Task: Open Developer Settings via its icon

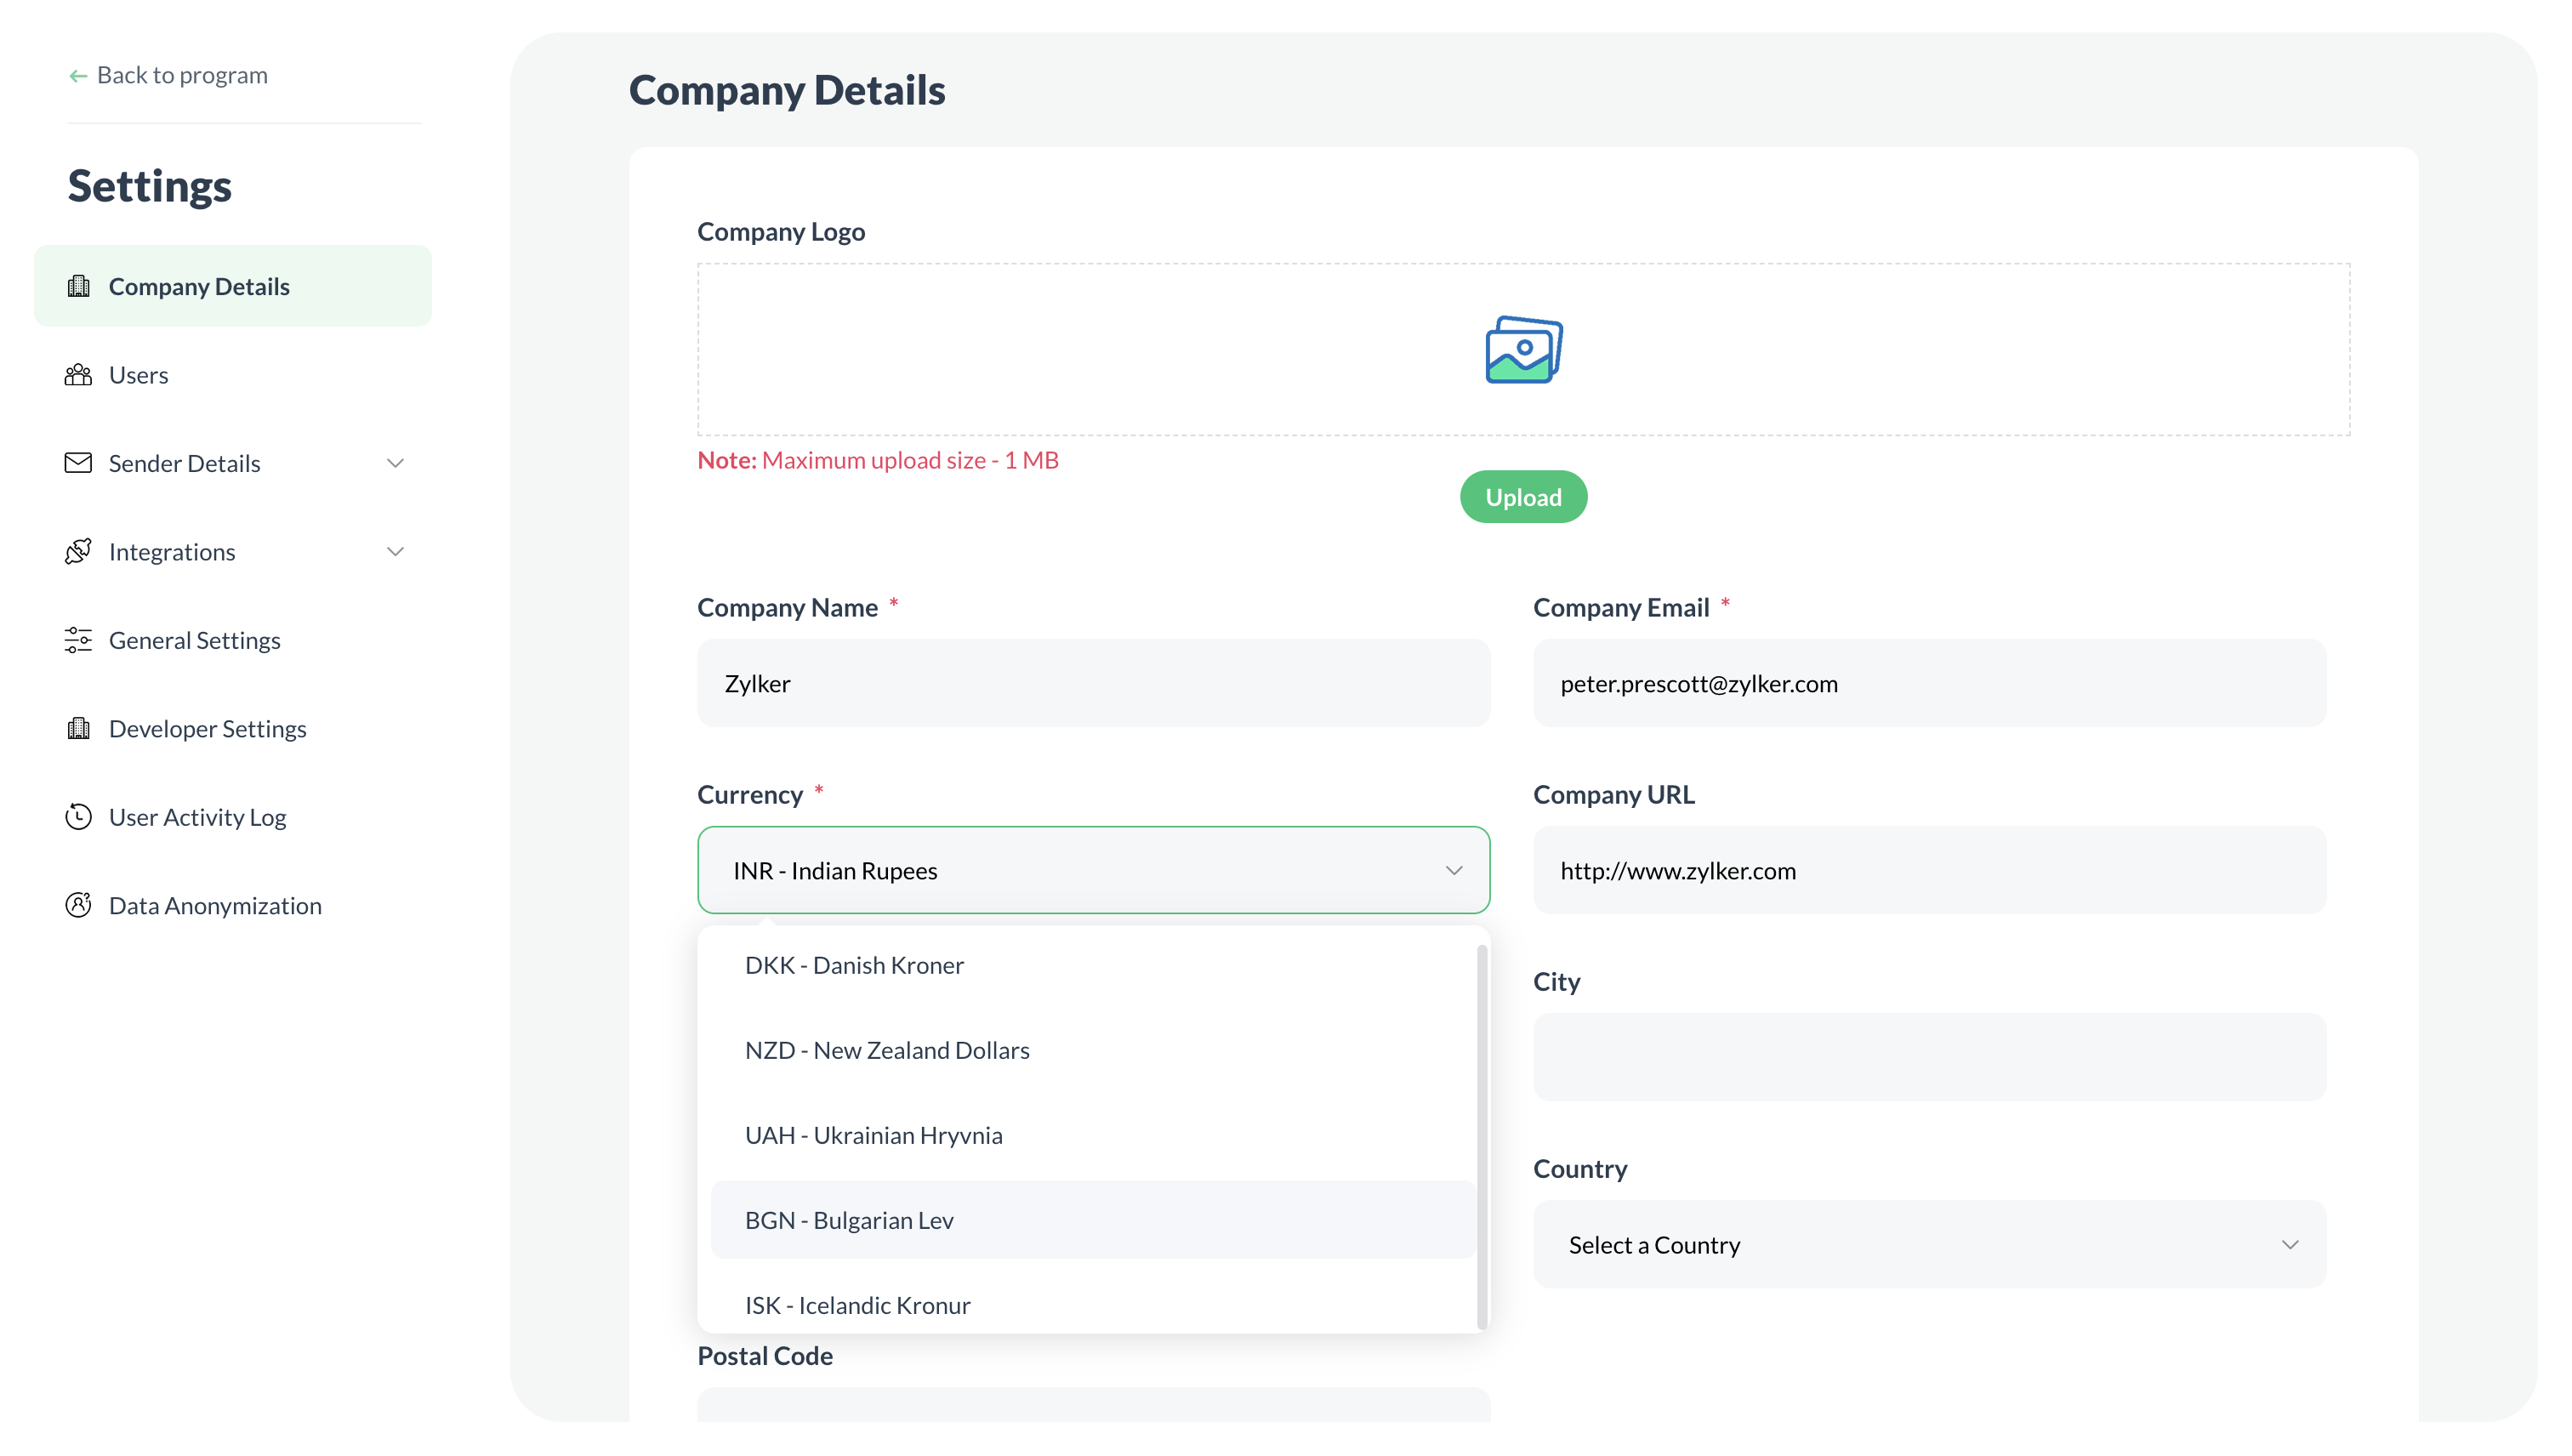Action: tap(79, 728)
